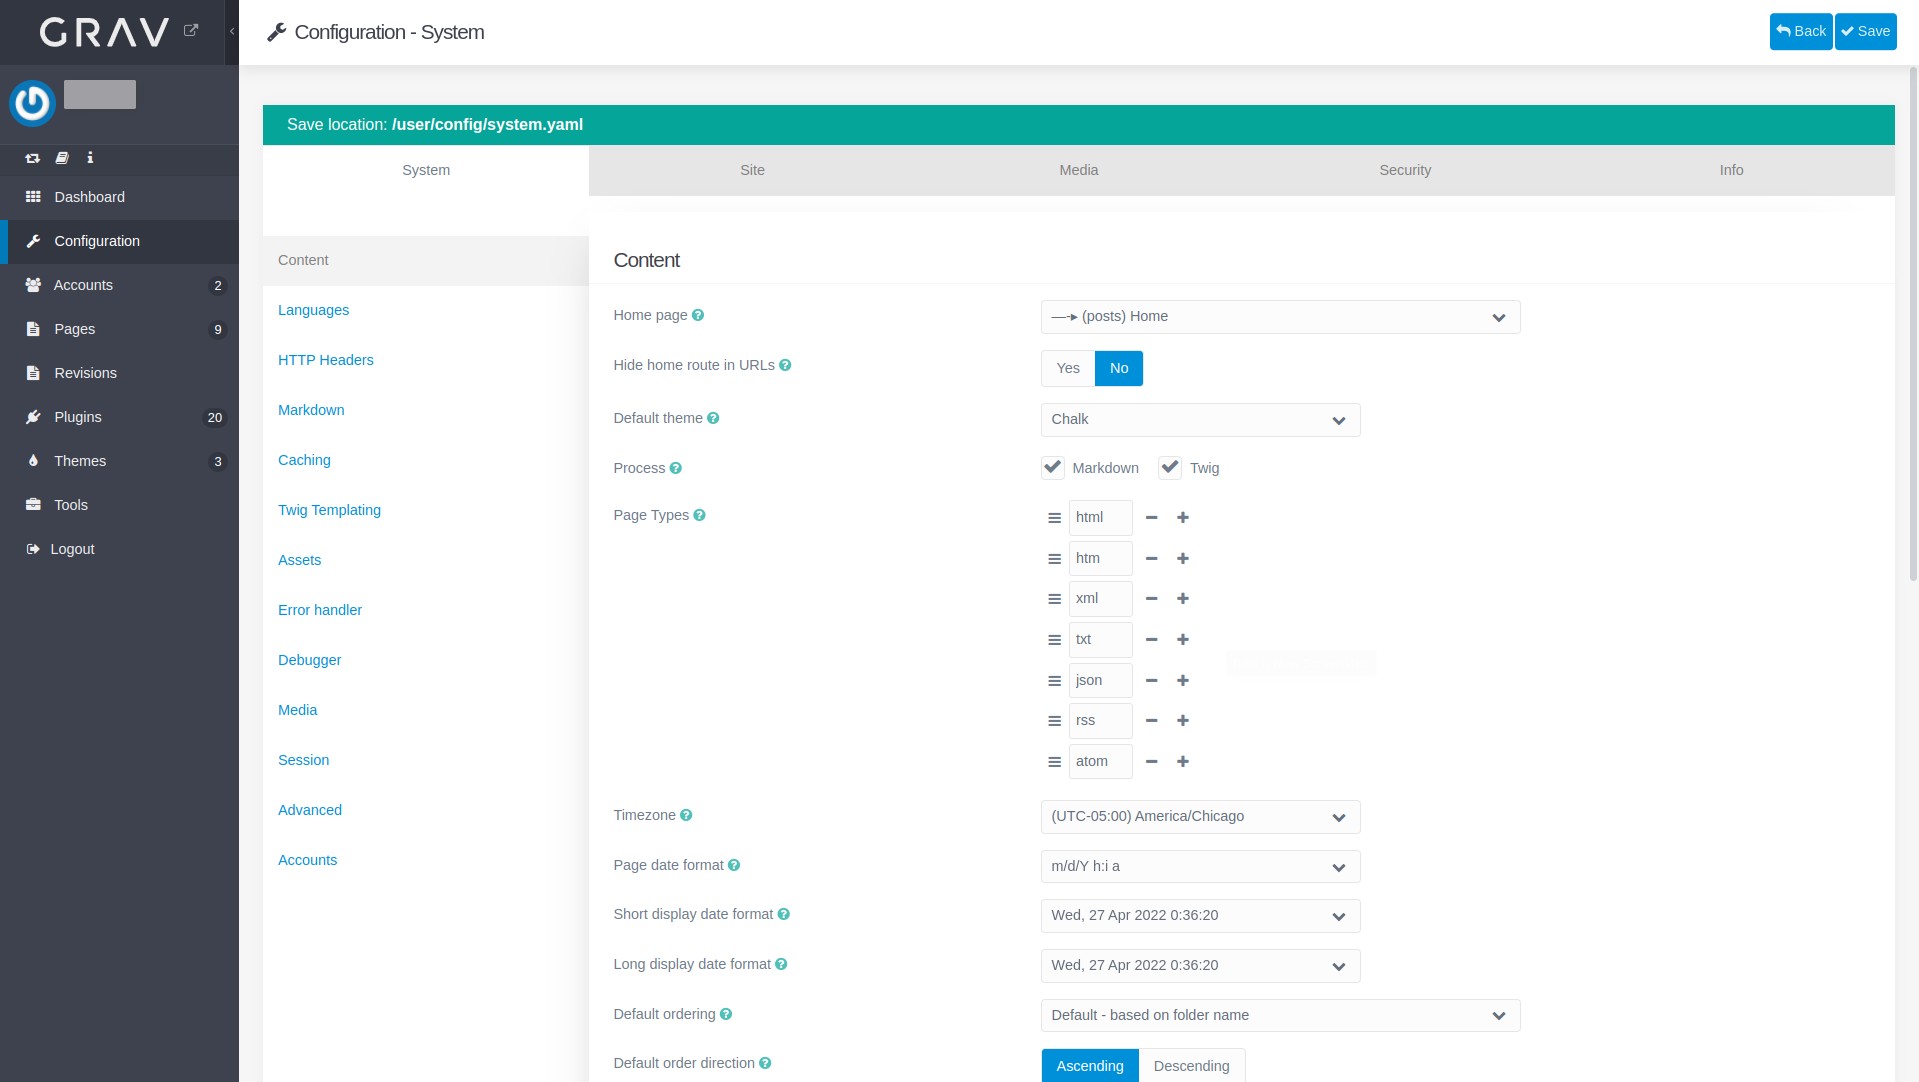Click the help icon beside Timezone label
The width and height of the screenshot is (1919, 1082).
click(686, 816)
